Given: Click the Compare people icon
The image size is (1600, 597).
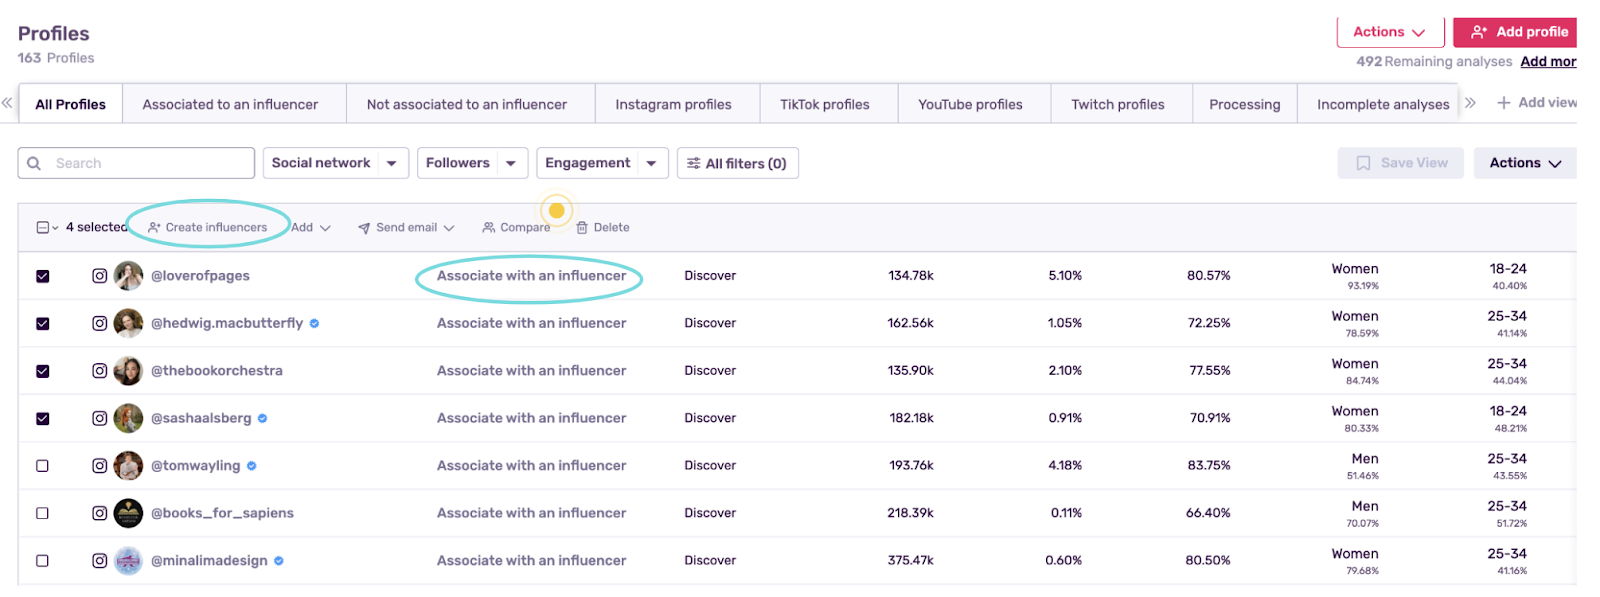Looking at the screenshot, I should (x=489, y=228).
